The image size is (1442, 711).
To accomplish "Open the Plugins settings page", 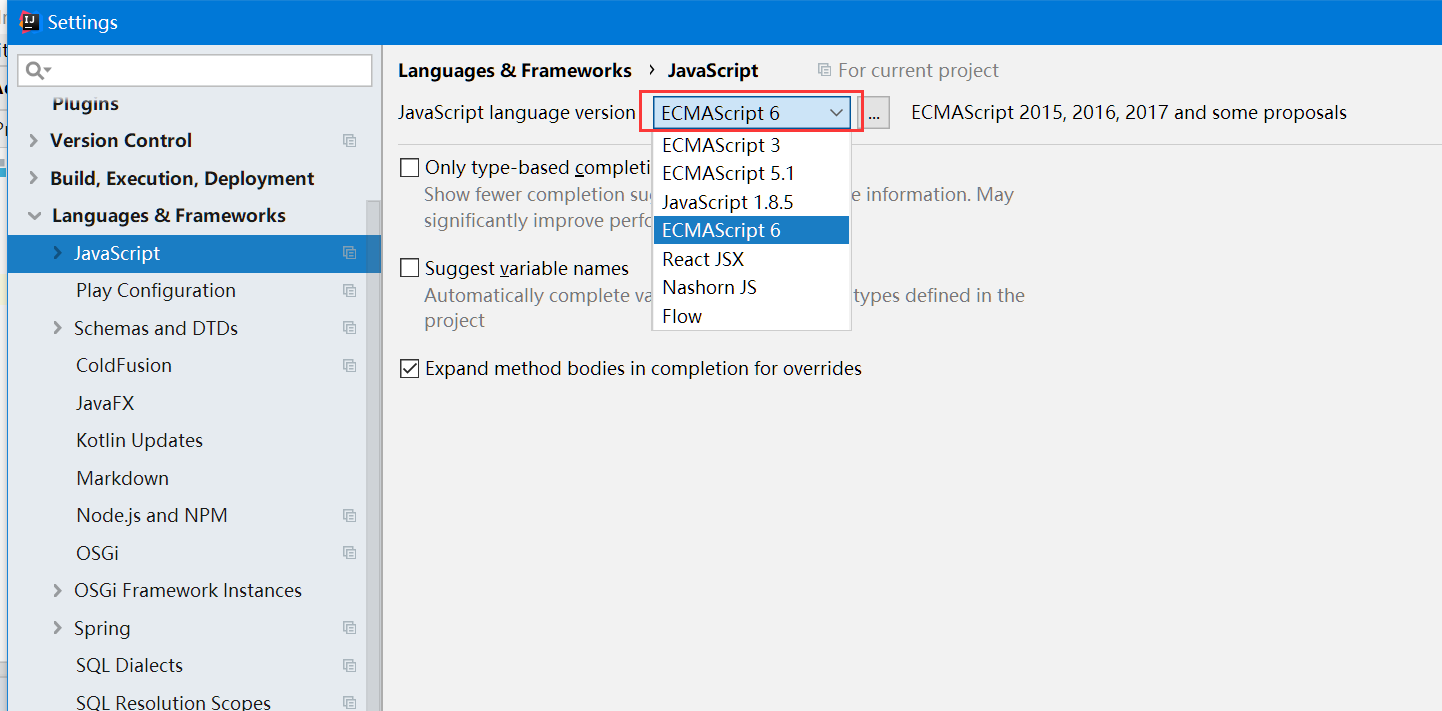I will tap(86, 103).
